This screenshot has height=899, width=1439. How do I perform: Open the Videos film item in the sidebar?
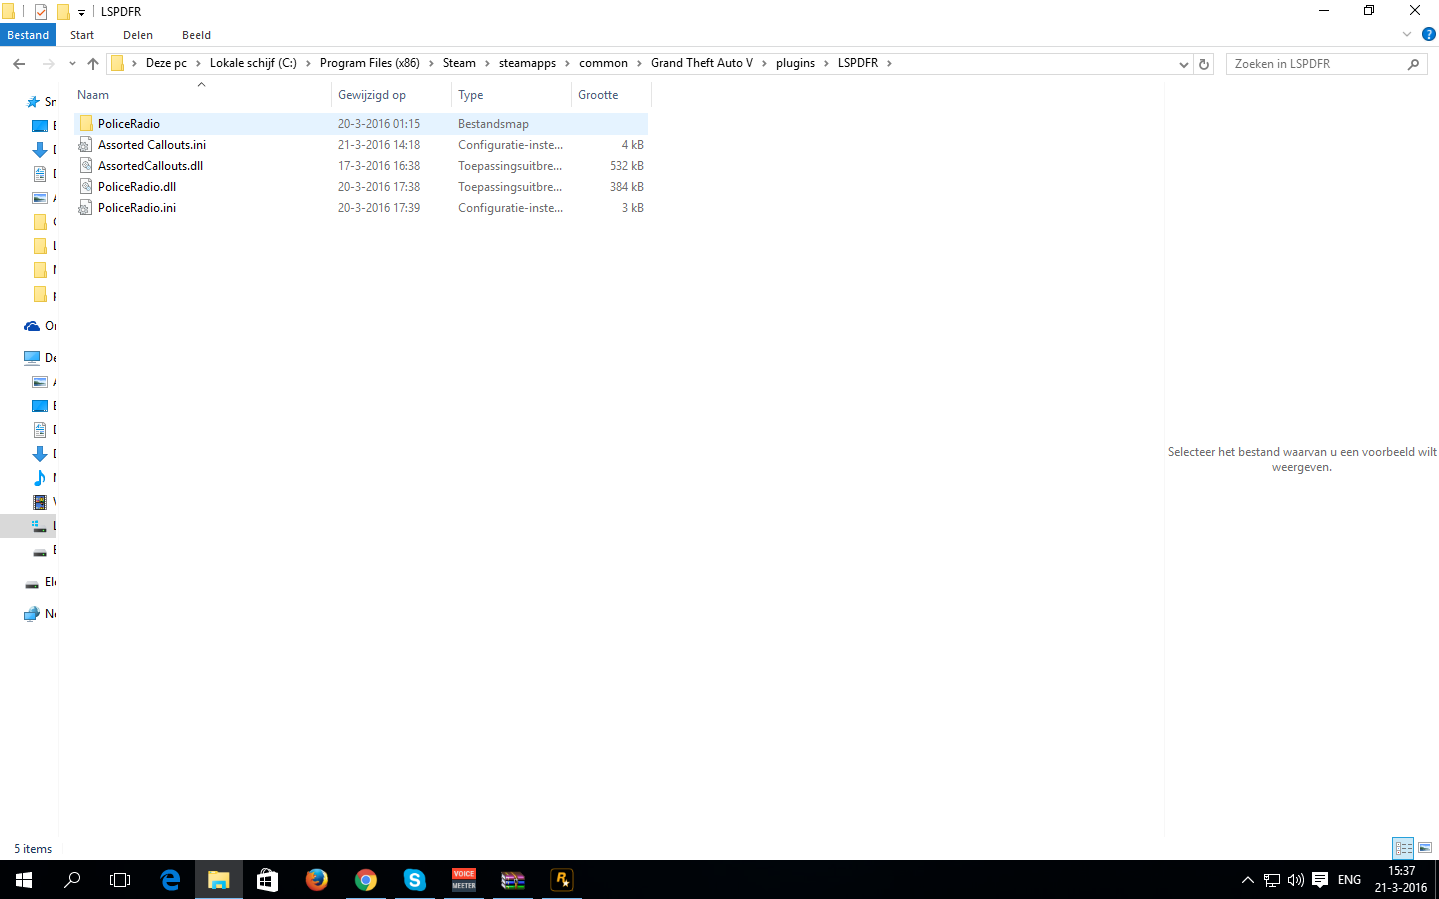(x=40, y=502)
